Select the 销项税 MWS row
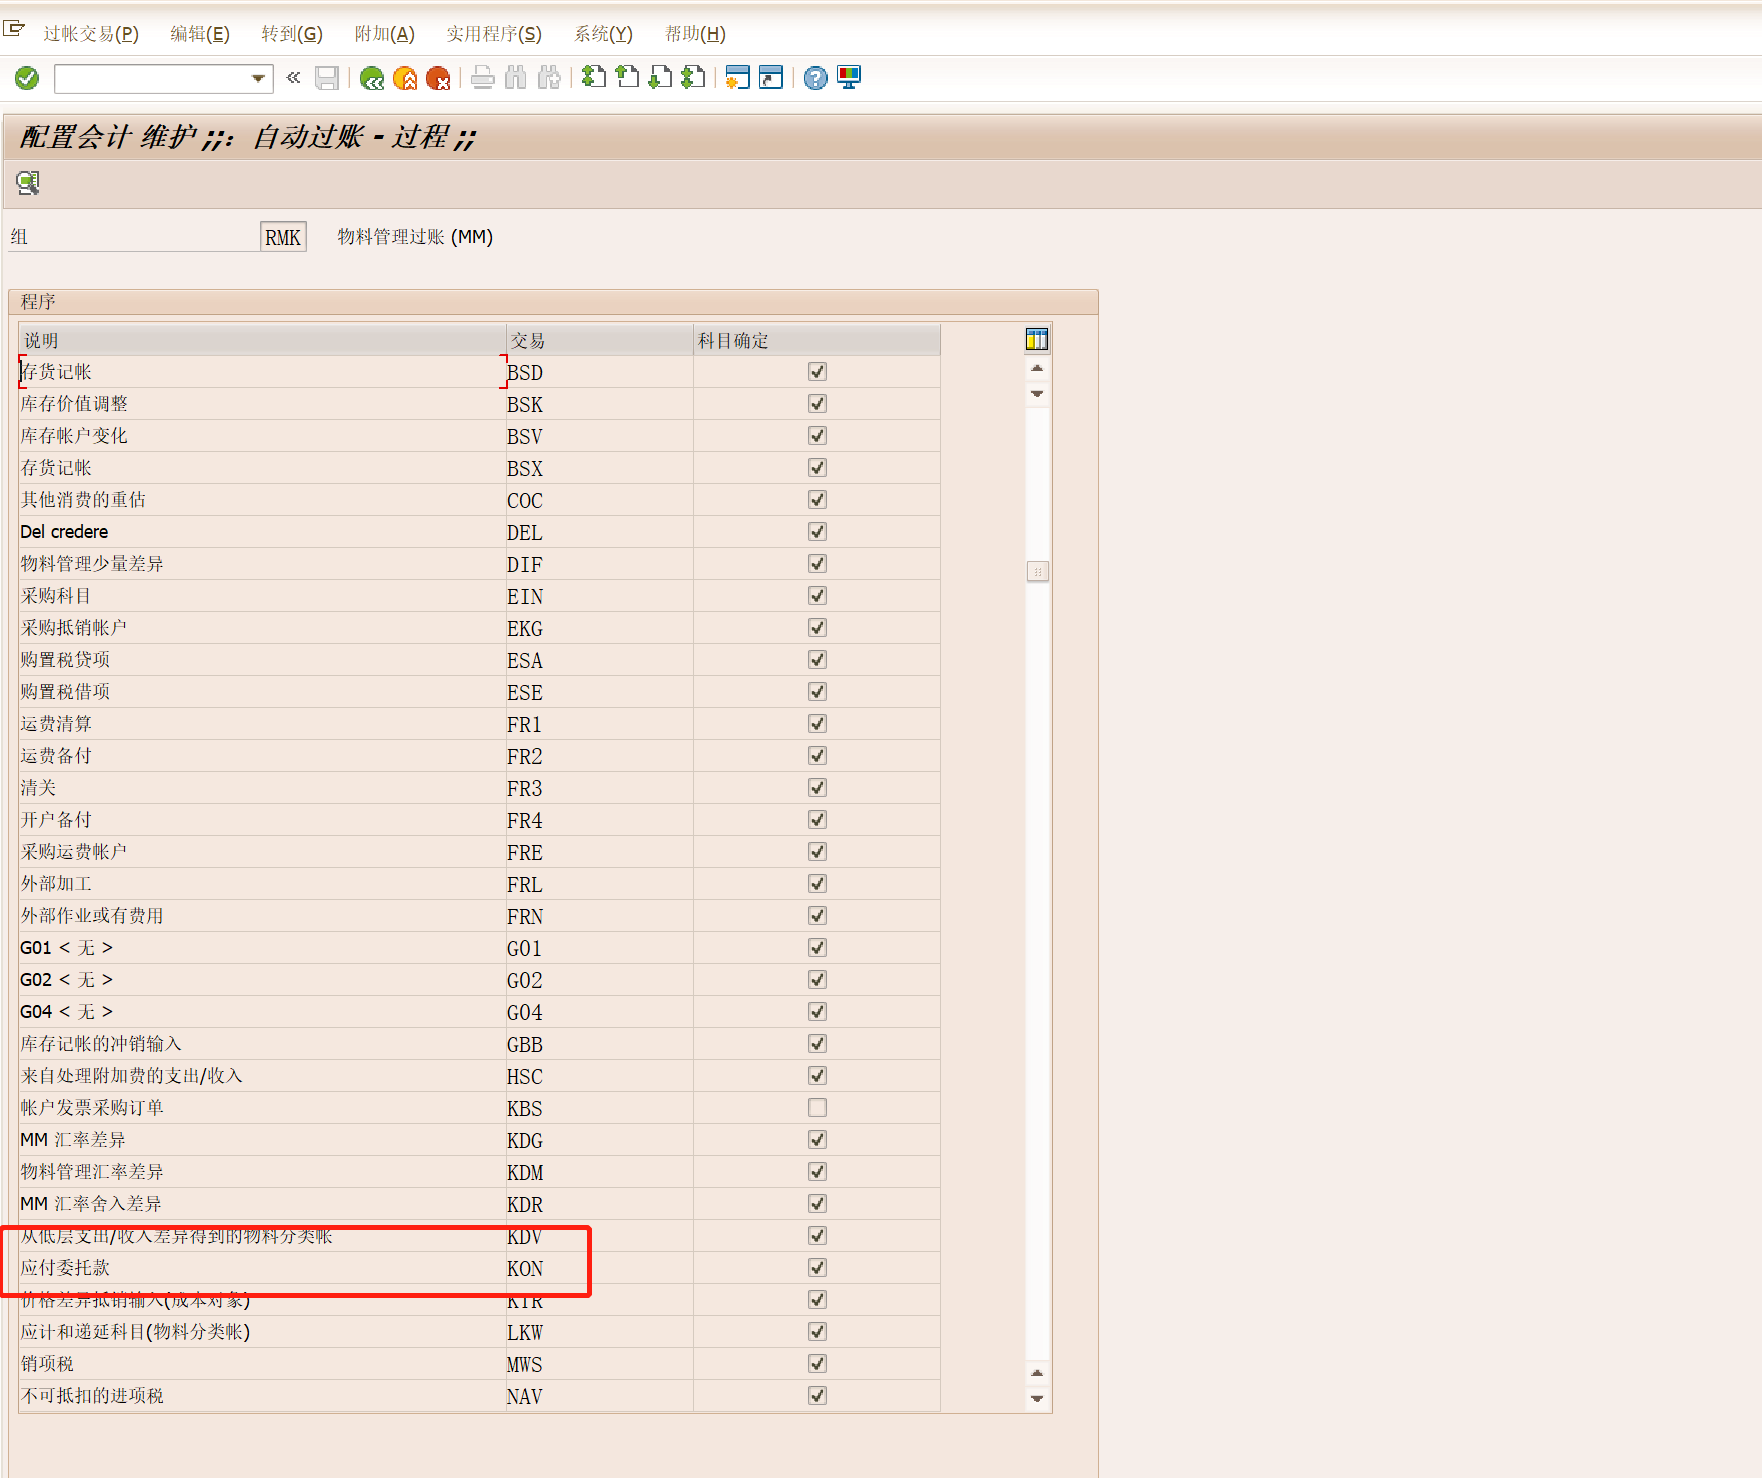The image size is (1762, 1478). click(479, 1364)
